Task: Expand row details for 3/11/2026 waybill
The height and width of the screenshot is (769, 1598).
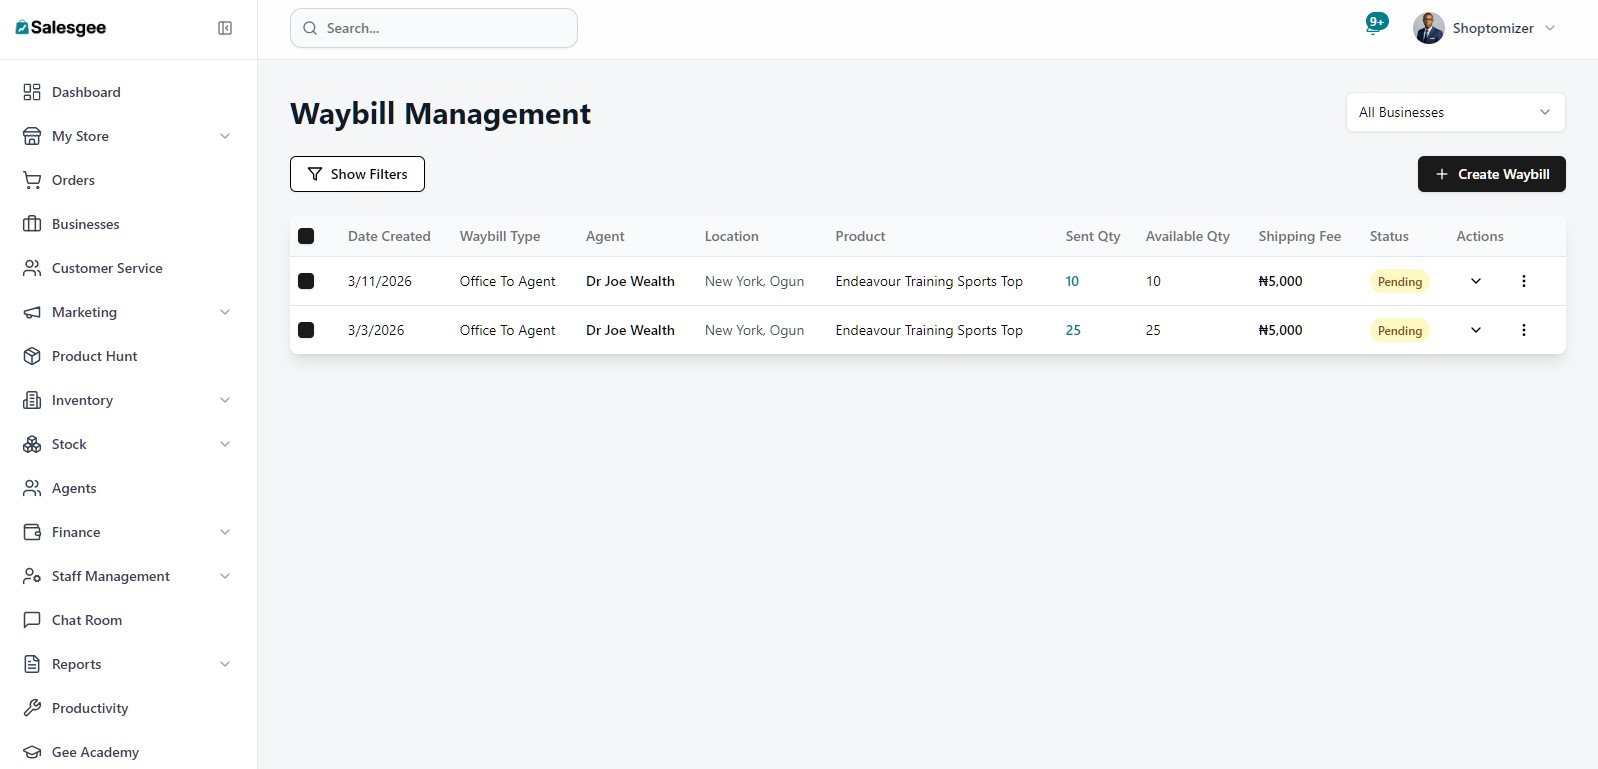Action: [x=1476, y=281]
